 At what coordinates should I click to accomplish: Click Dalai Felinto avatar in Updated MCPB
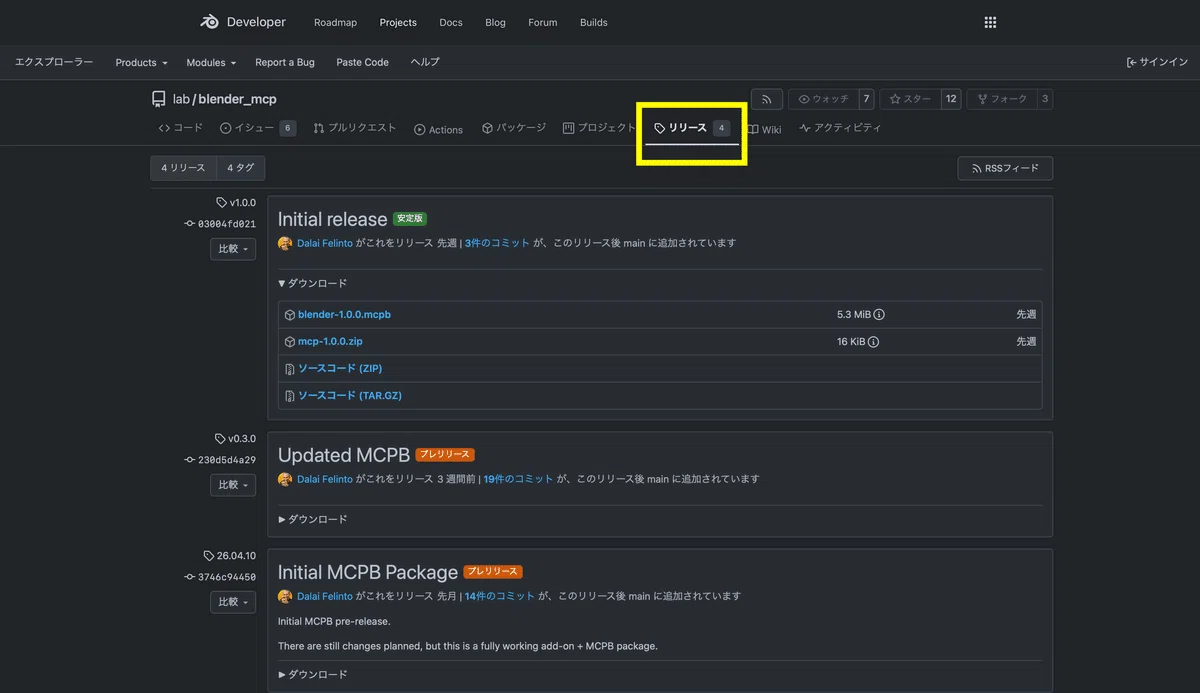(285, 479)
